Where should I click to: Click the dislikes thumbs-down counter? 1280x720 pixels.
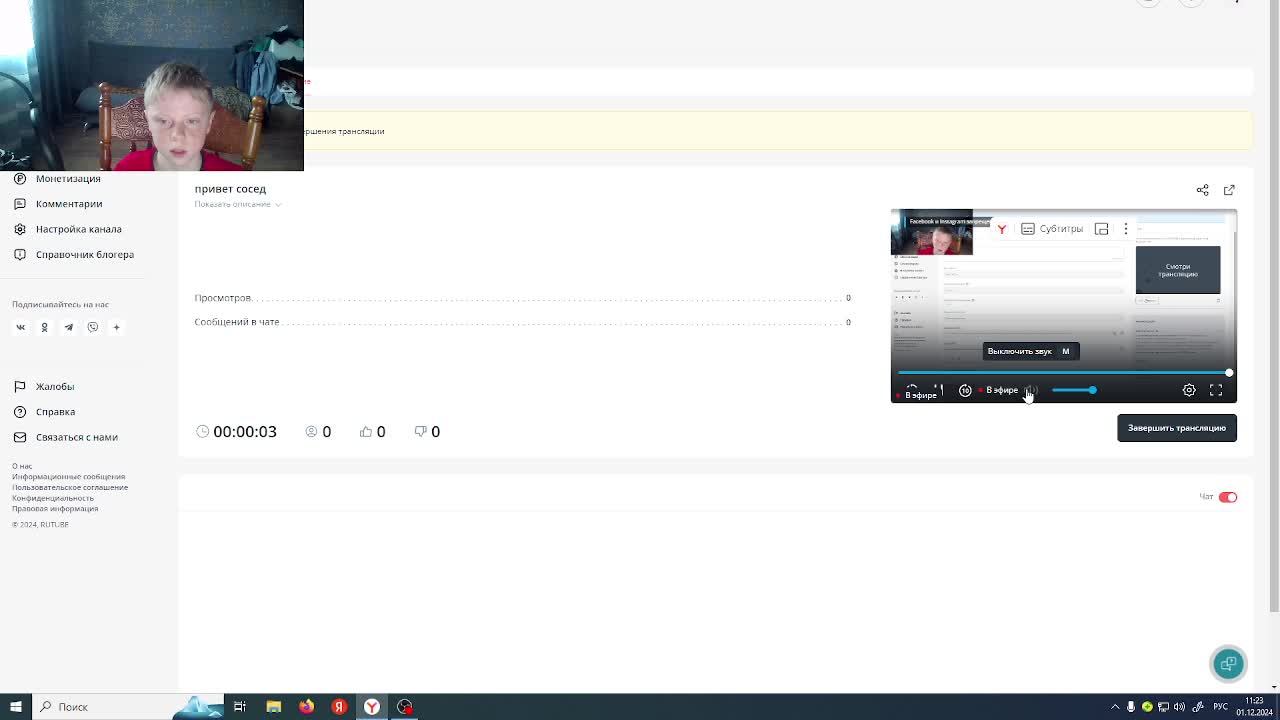pos(427,431)
